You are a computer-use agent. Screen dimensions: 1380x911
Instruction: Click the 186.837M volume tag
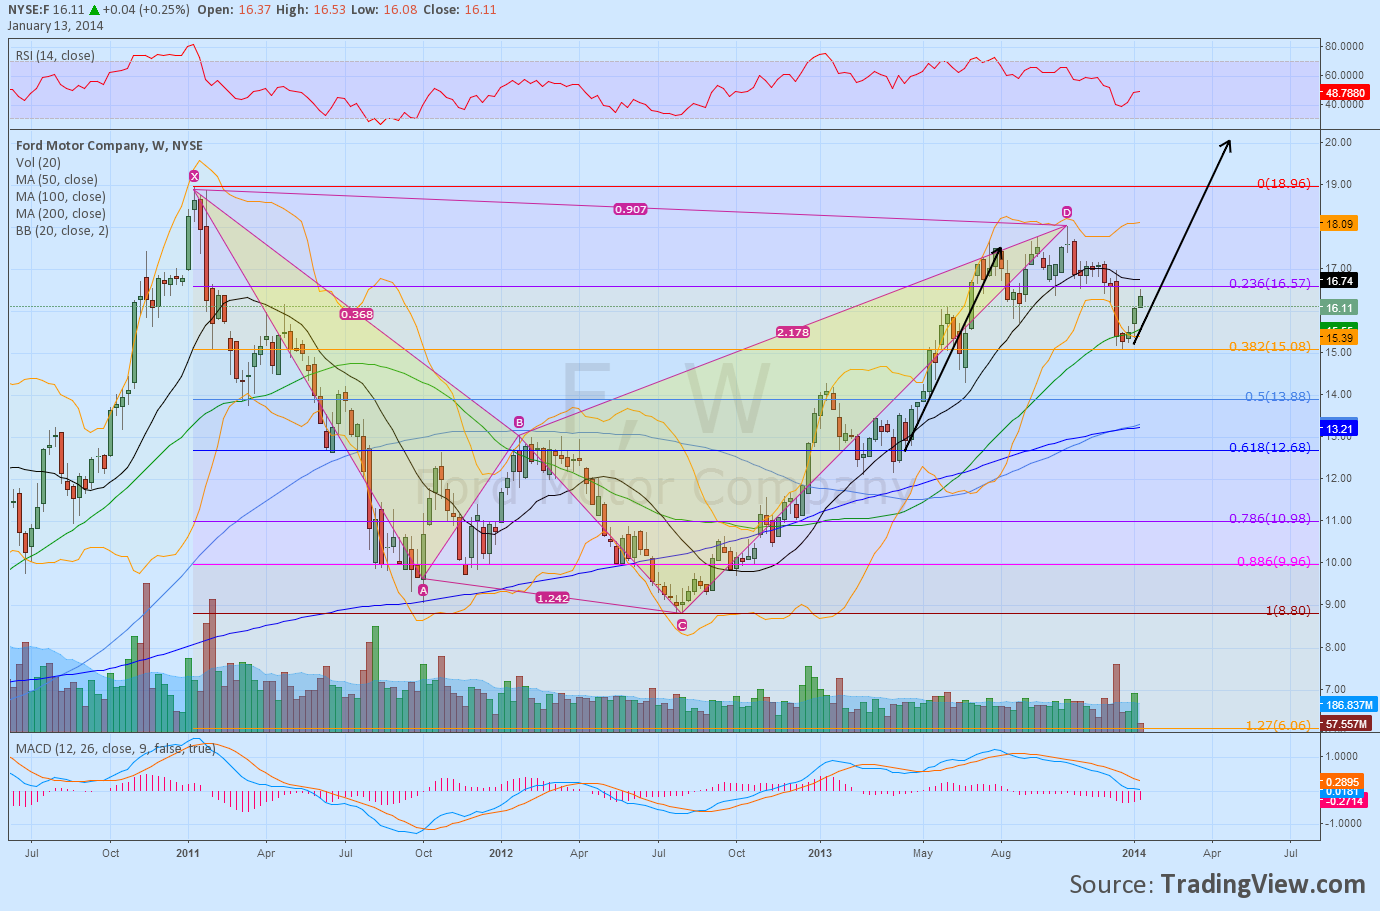point(1350,705)
